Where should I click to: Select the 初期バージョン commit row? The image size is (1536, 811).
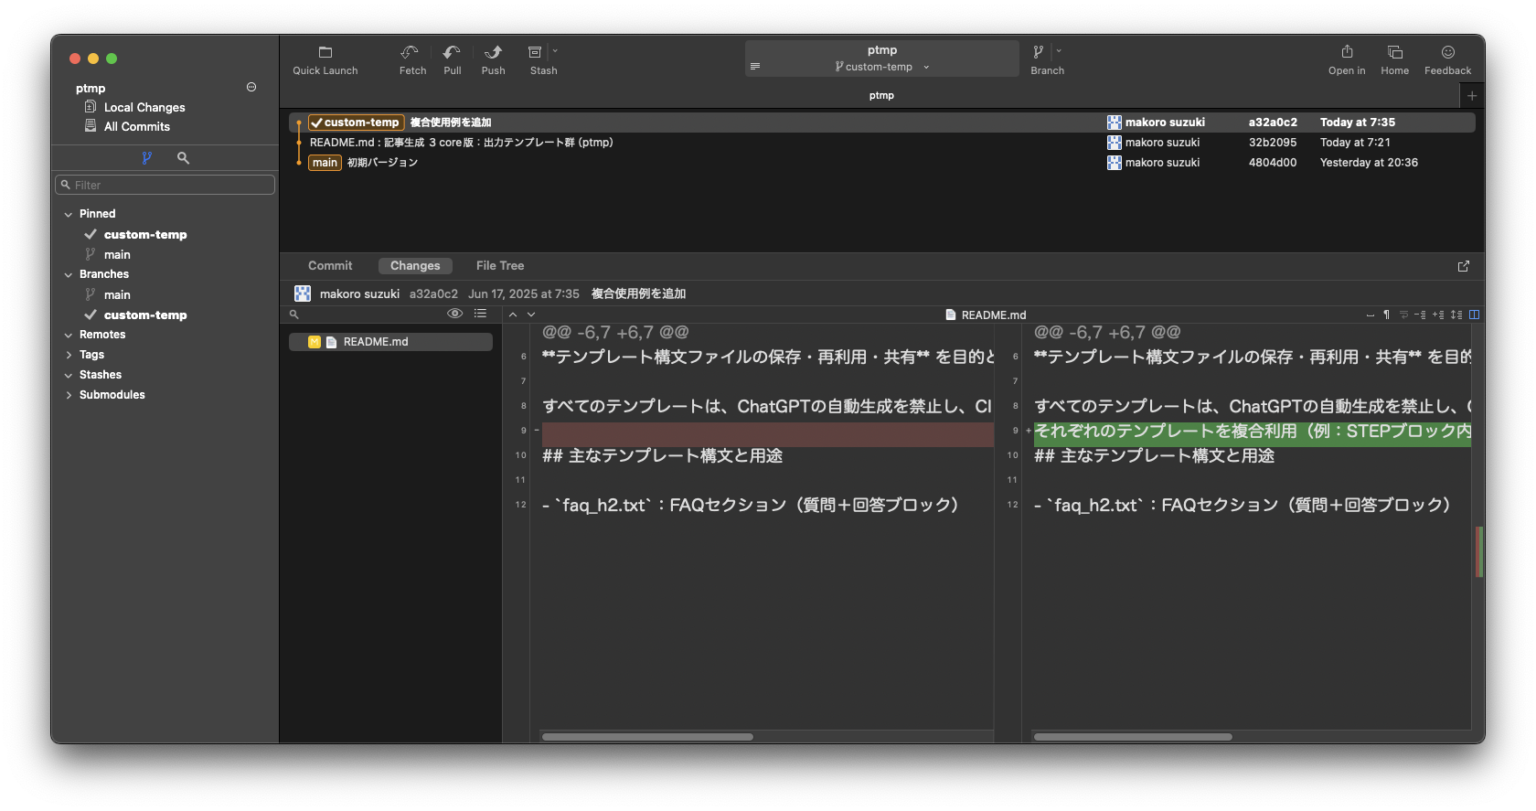point(881,163)
